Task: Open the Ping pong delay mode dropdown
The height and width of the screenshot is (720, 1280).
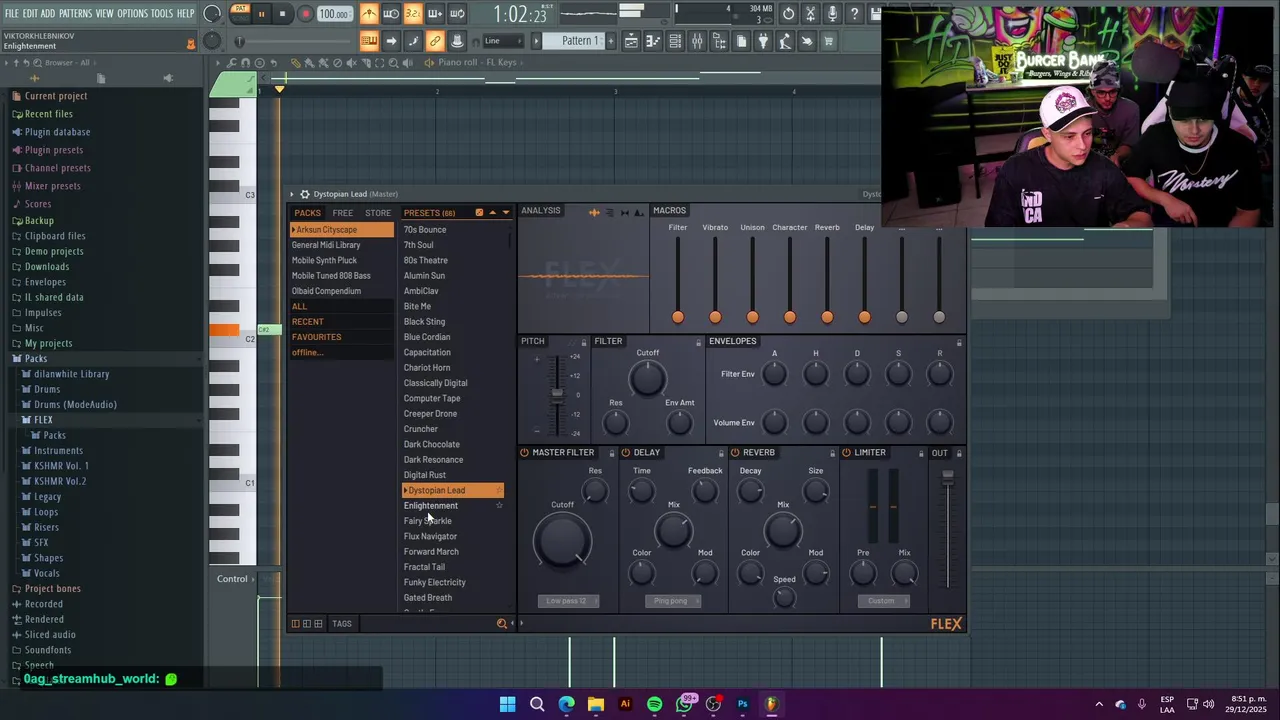Action: [x=673, y=601]
